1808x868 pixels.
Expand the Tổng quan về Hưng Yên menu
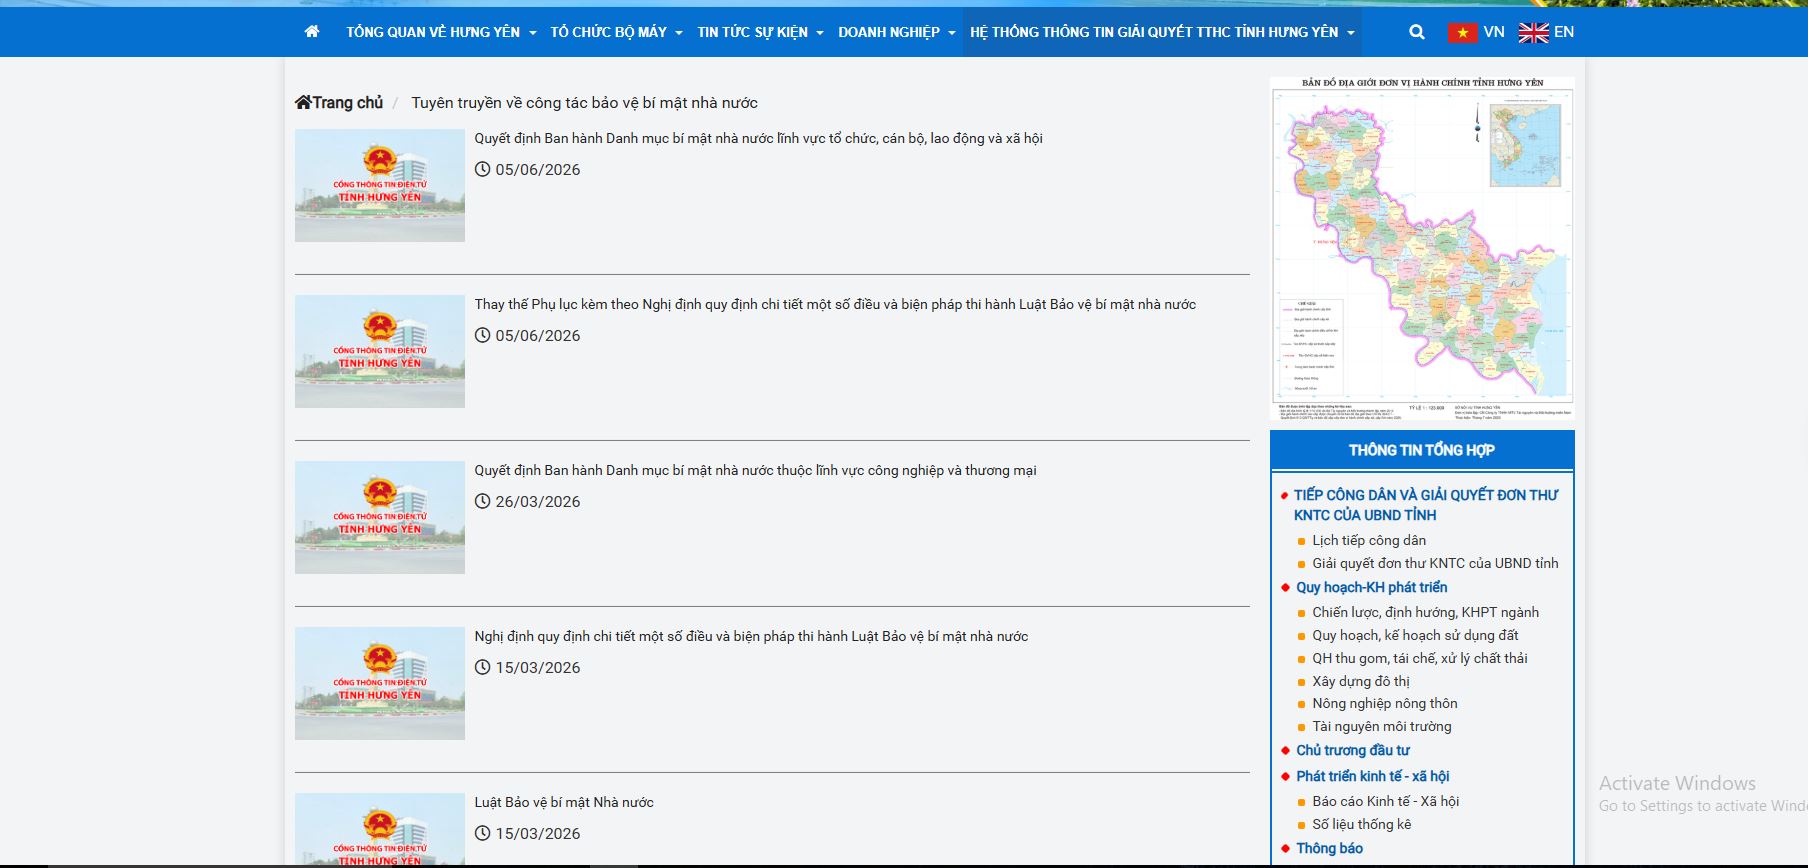441,32
